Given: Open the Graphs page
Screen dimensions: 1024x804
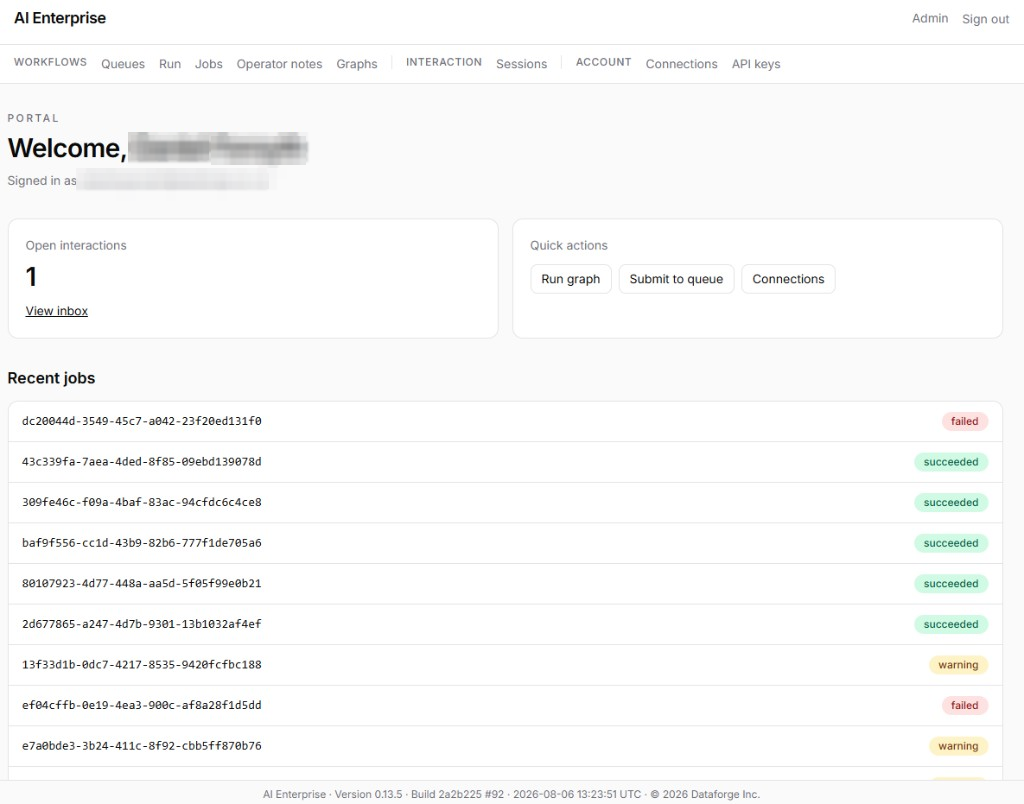Looking at the screenshot, I should tap(357, 64).
